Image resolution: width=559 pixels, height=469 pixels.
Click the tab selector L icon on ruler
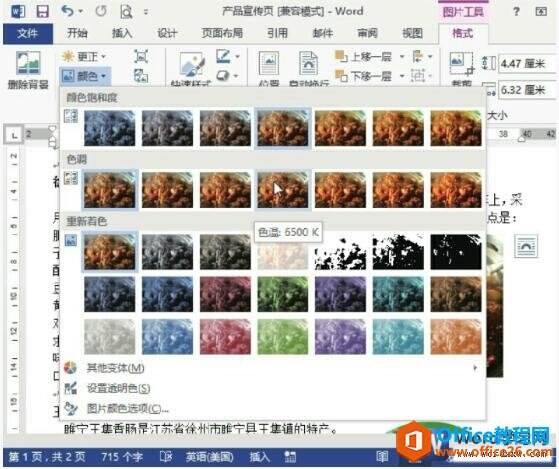click(14, 135)
